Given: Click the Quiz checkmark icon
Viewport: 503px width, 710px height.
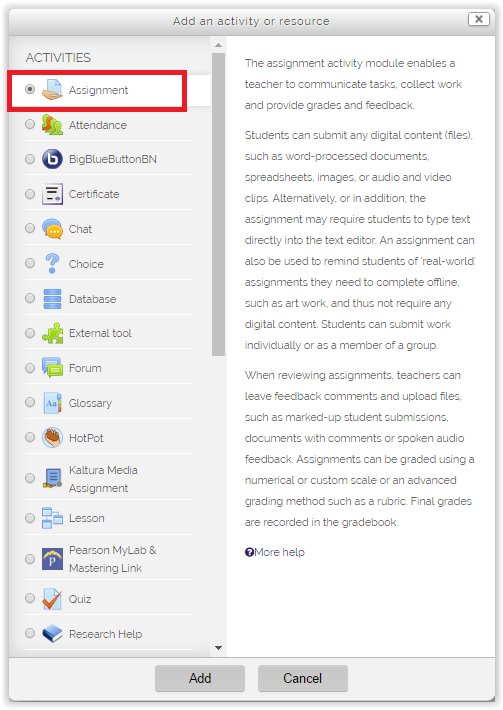Looking at the screenshot, I should [x=52, y=599].
